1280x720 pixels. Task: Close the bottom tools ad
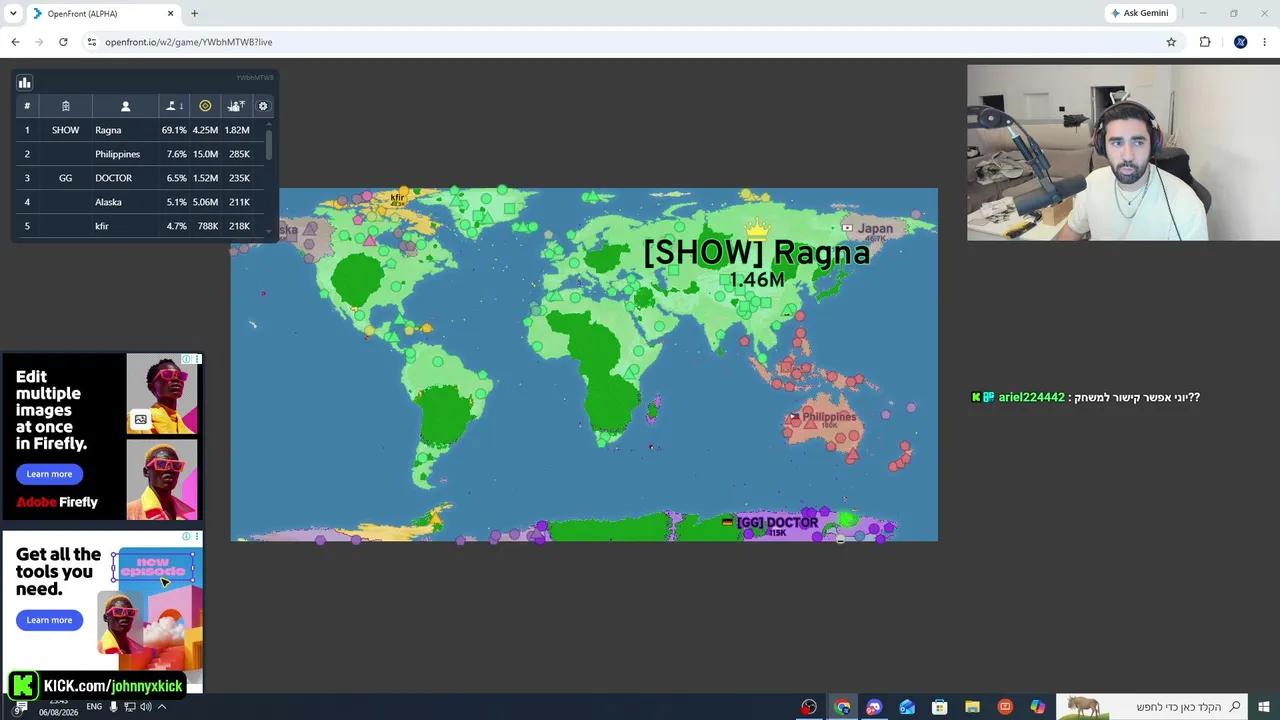tap(197, 537)
